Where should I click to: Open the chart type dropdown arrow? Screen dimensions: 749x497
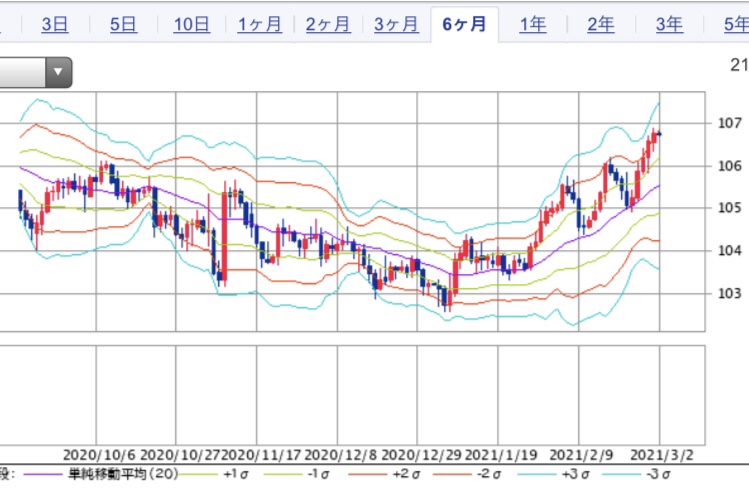pos(58,72)
